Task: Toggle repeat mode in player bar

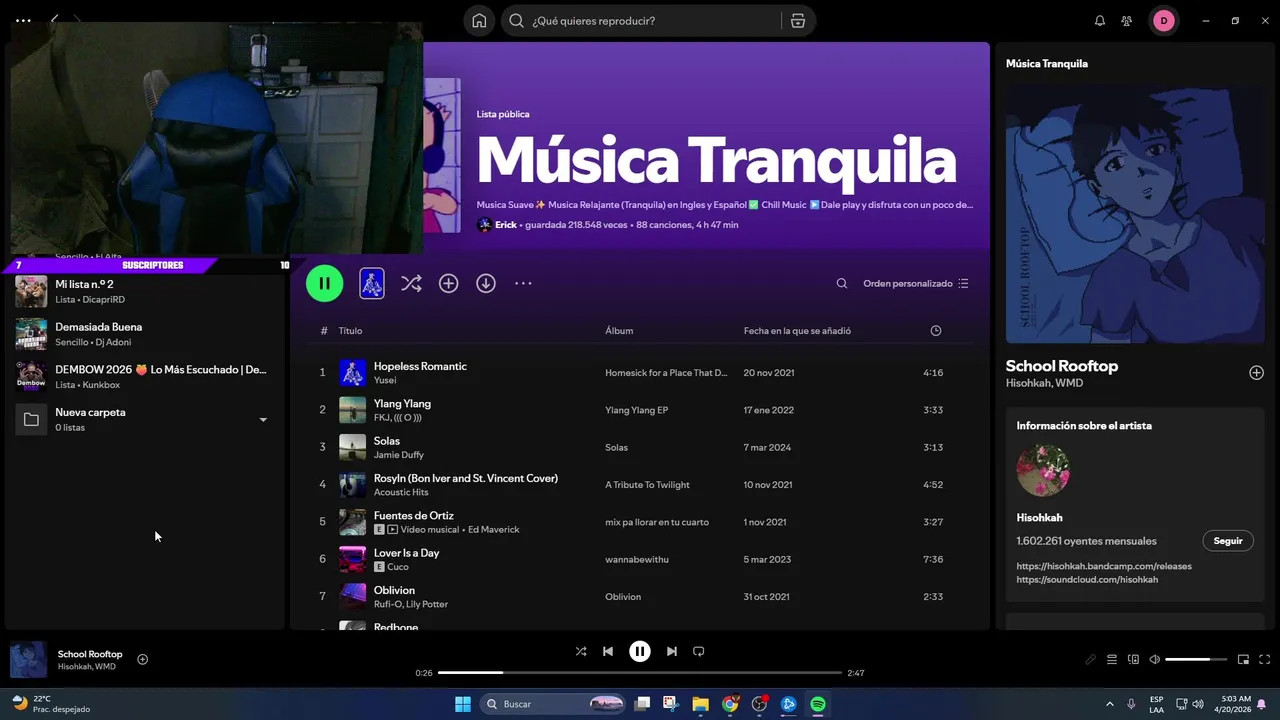Action: [699, 651]
